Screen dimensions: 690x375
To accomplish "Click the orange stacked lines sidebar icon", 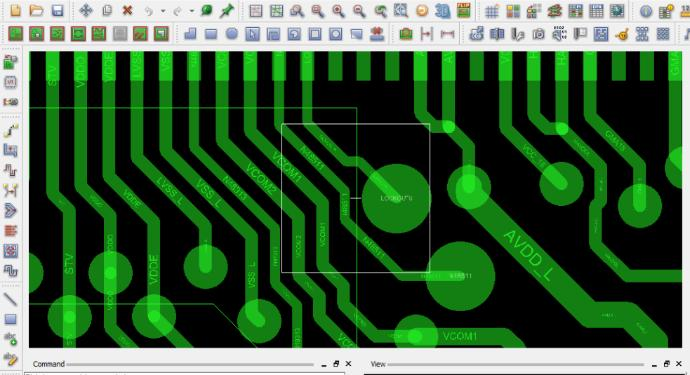I will (11, 231).
